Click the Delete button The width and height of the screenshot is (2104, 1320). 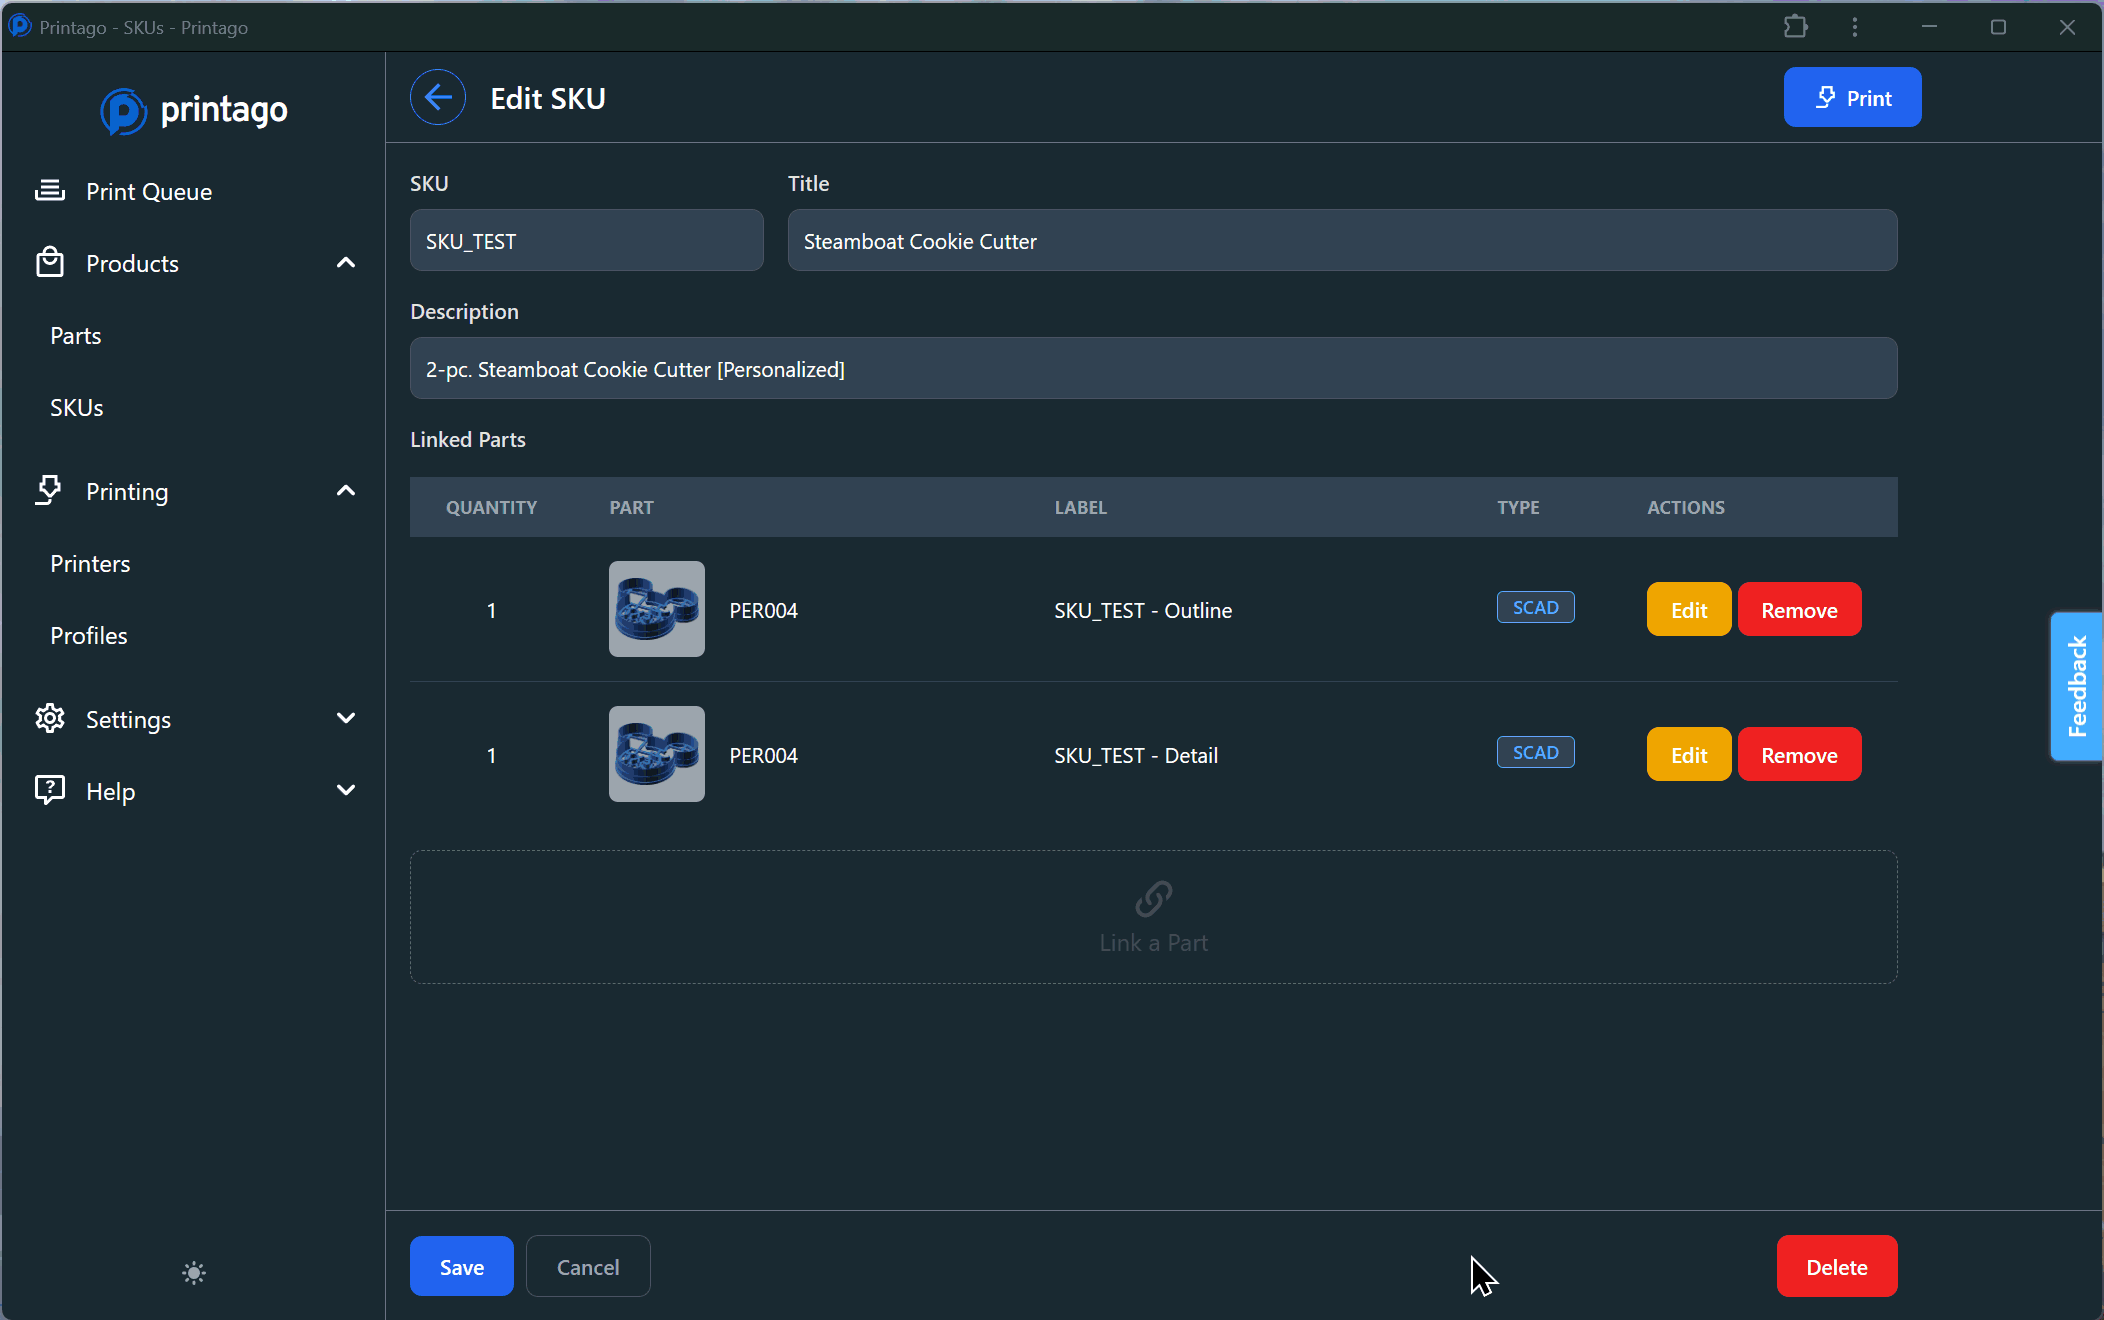(x=1837, y=1266)
